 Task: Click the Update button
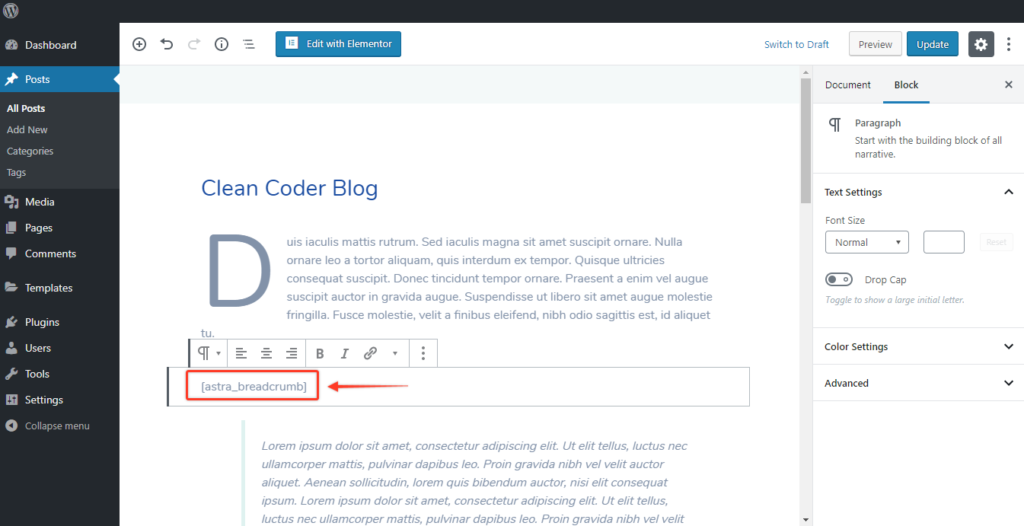[x=932, y=44]
